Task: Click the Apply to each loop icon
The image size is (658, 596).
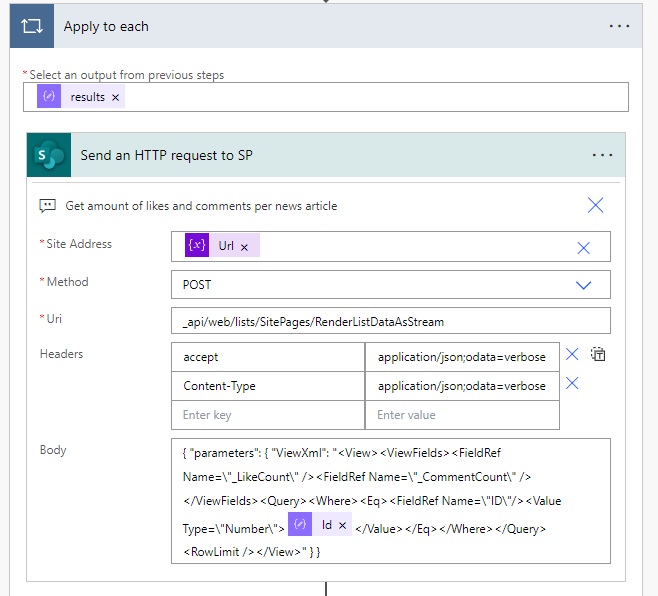Action: (x=32, y=26)
